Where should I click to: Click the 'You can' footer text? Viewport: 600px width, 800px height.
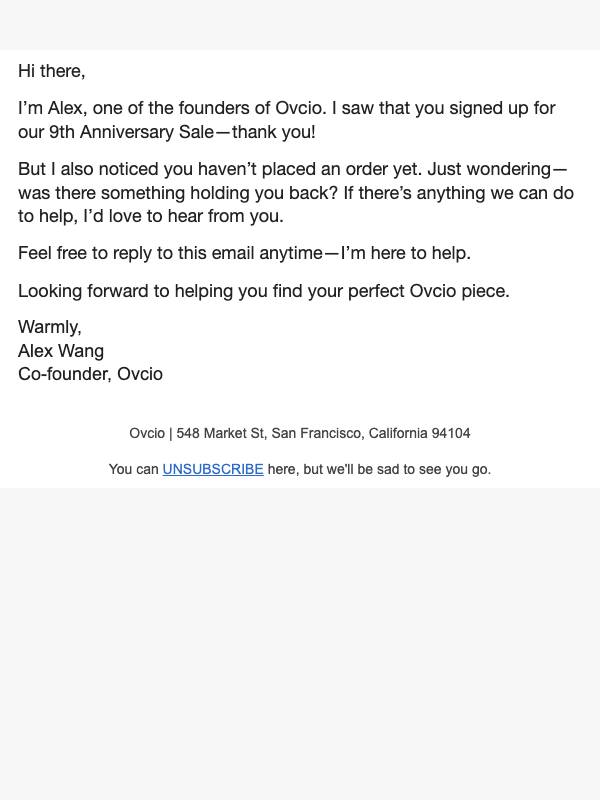point(134,469)
